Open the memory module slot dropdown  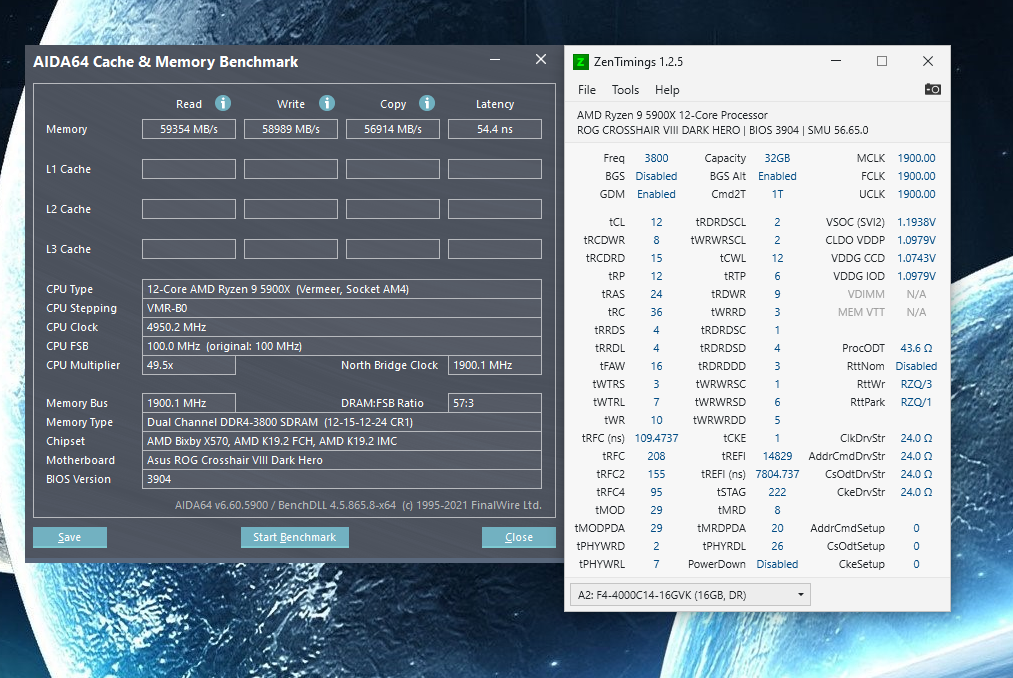pos(690,595)
